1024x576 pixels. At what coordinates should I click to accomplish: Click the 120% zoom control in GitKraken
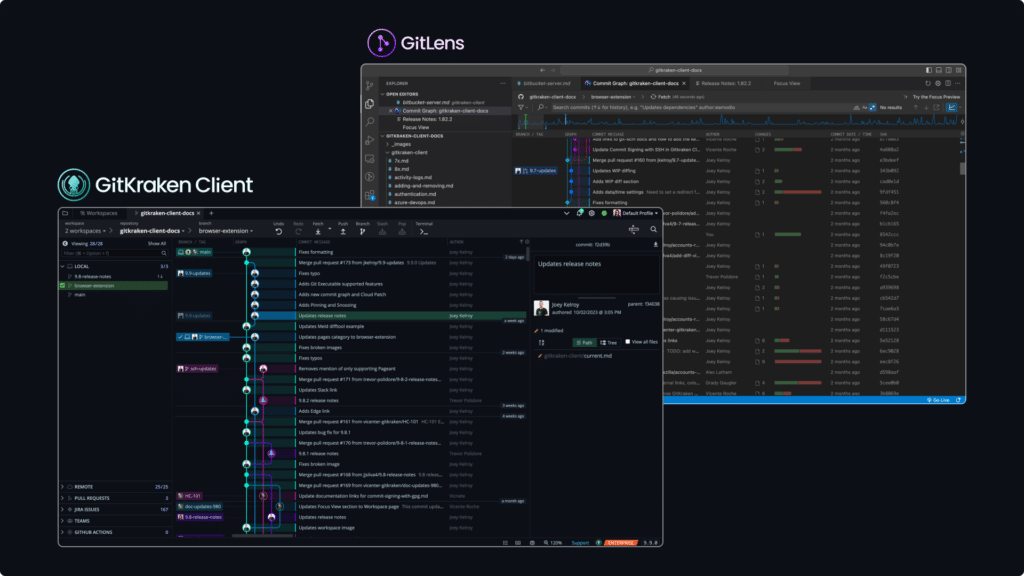coord(553,543)
